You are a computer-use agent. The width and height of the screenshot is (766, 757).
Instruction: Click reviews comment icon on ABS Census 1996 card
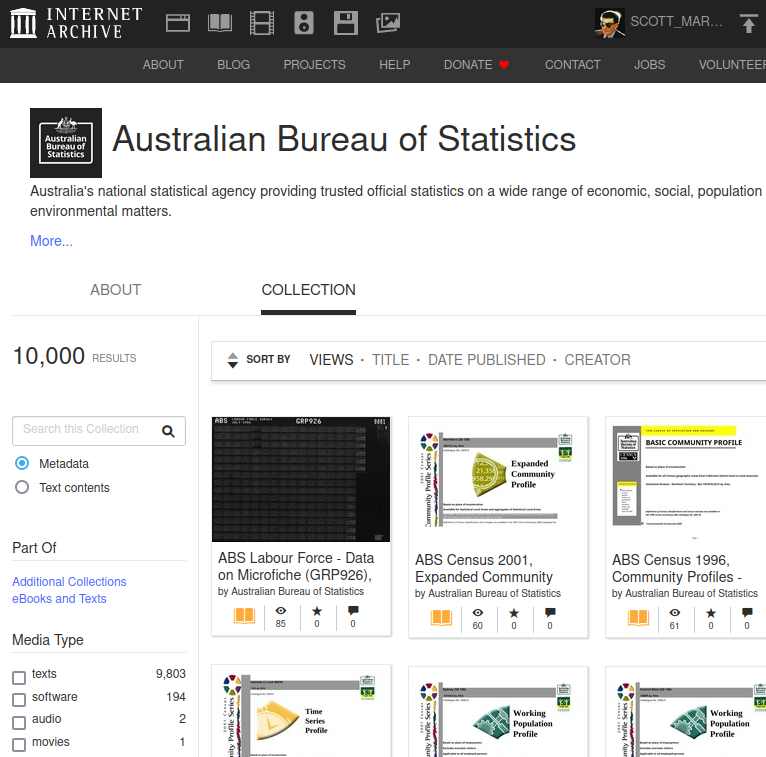[747, 612]
